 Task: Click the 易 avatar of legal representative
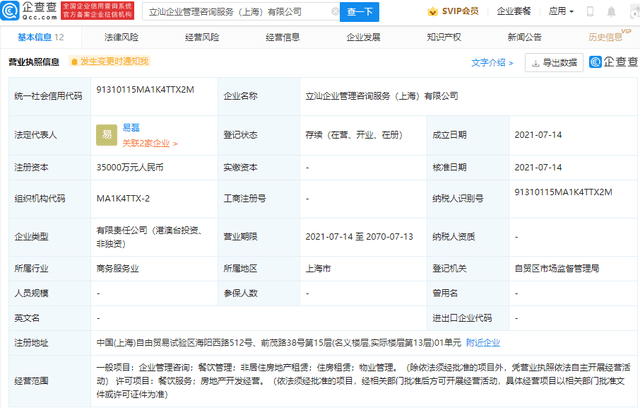tap(107, 135)
